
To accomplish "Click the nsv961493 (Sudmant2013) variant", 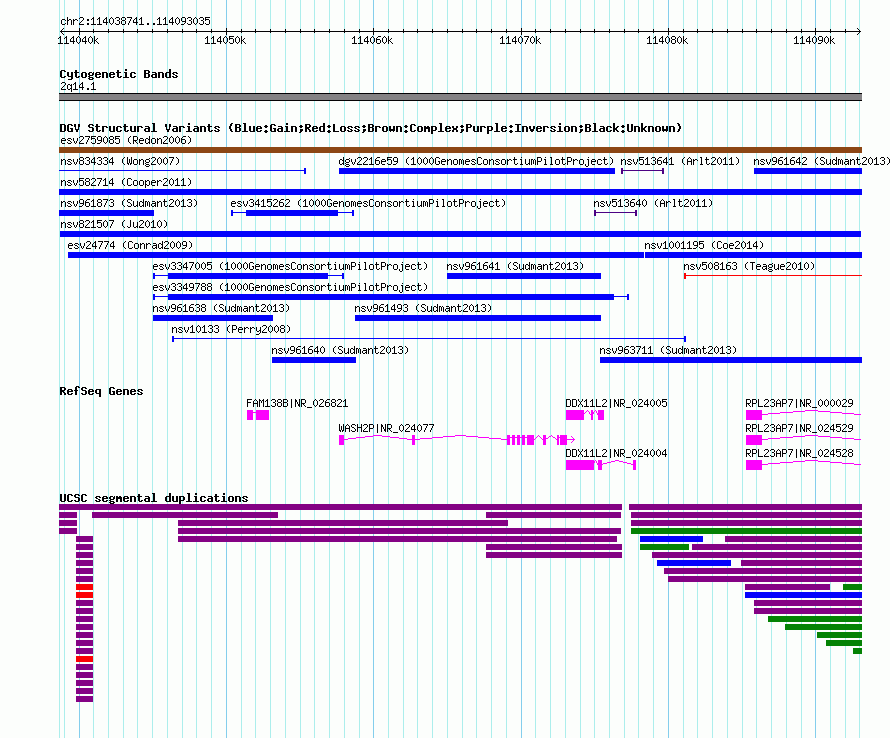I will click(478, 318).
